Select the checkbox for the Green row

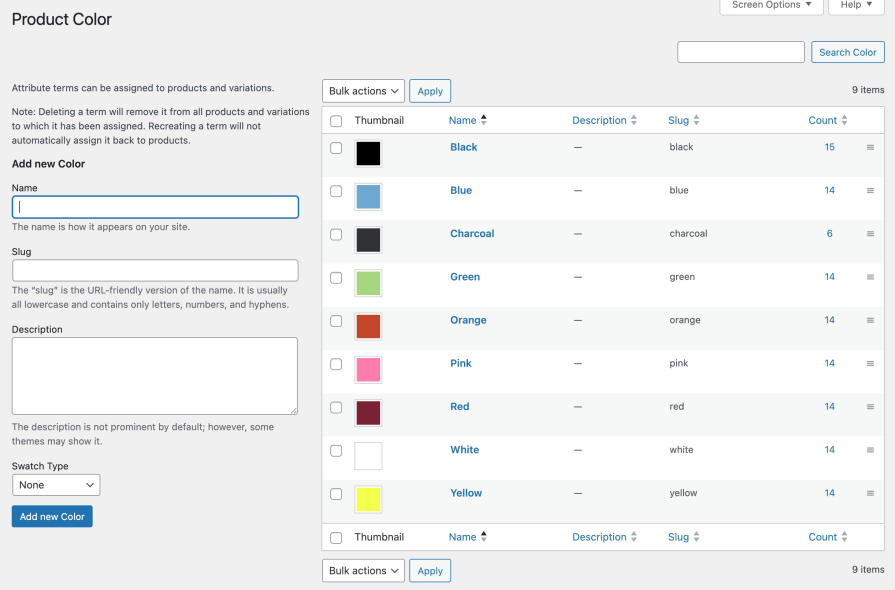tap(336, 278)
